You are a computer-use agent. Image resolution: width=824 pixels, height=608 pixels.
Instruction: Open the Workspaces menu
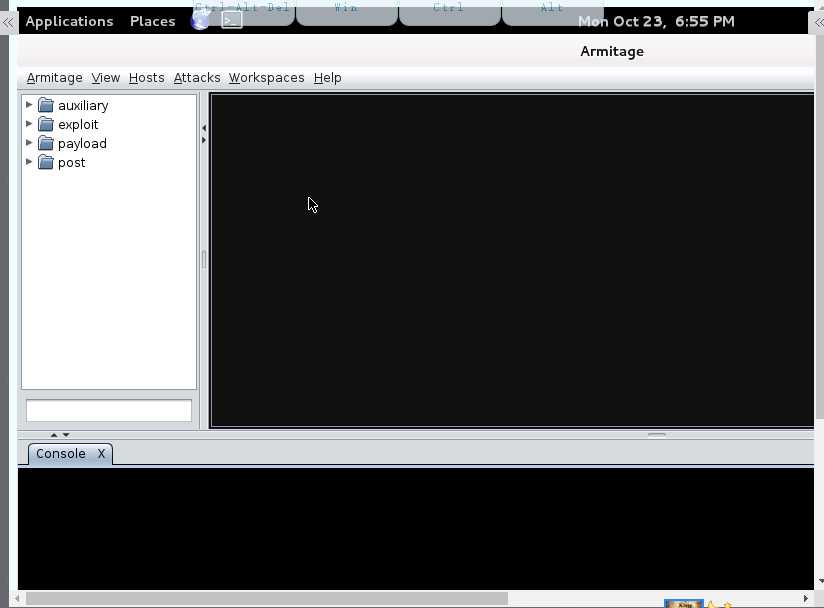tap(266, 78)
